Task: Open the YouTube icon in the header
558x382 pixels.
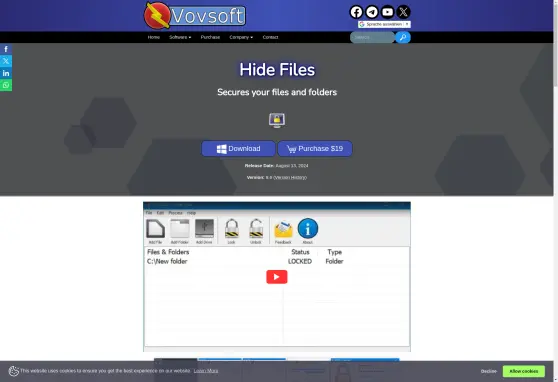Action: (388, 12)
